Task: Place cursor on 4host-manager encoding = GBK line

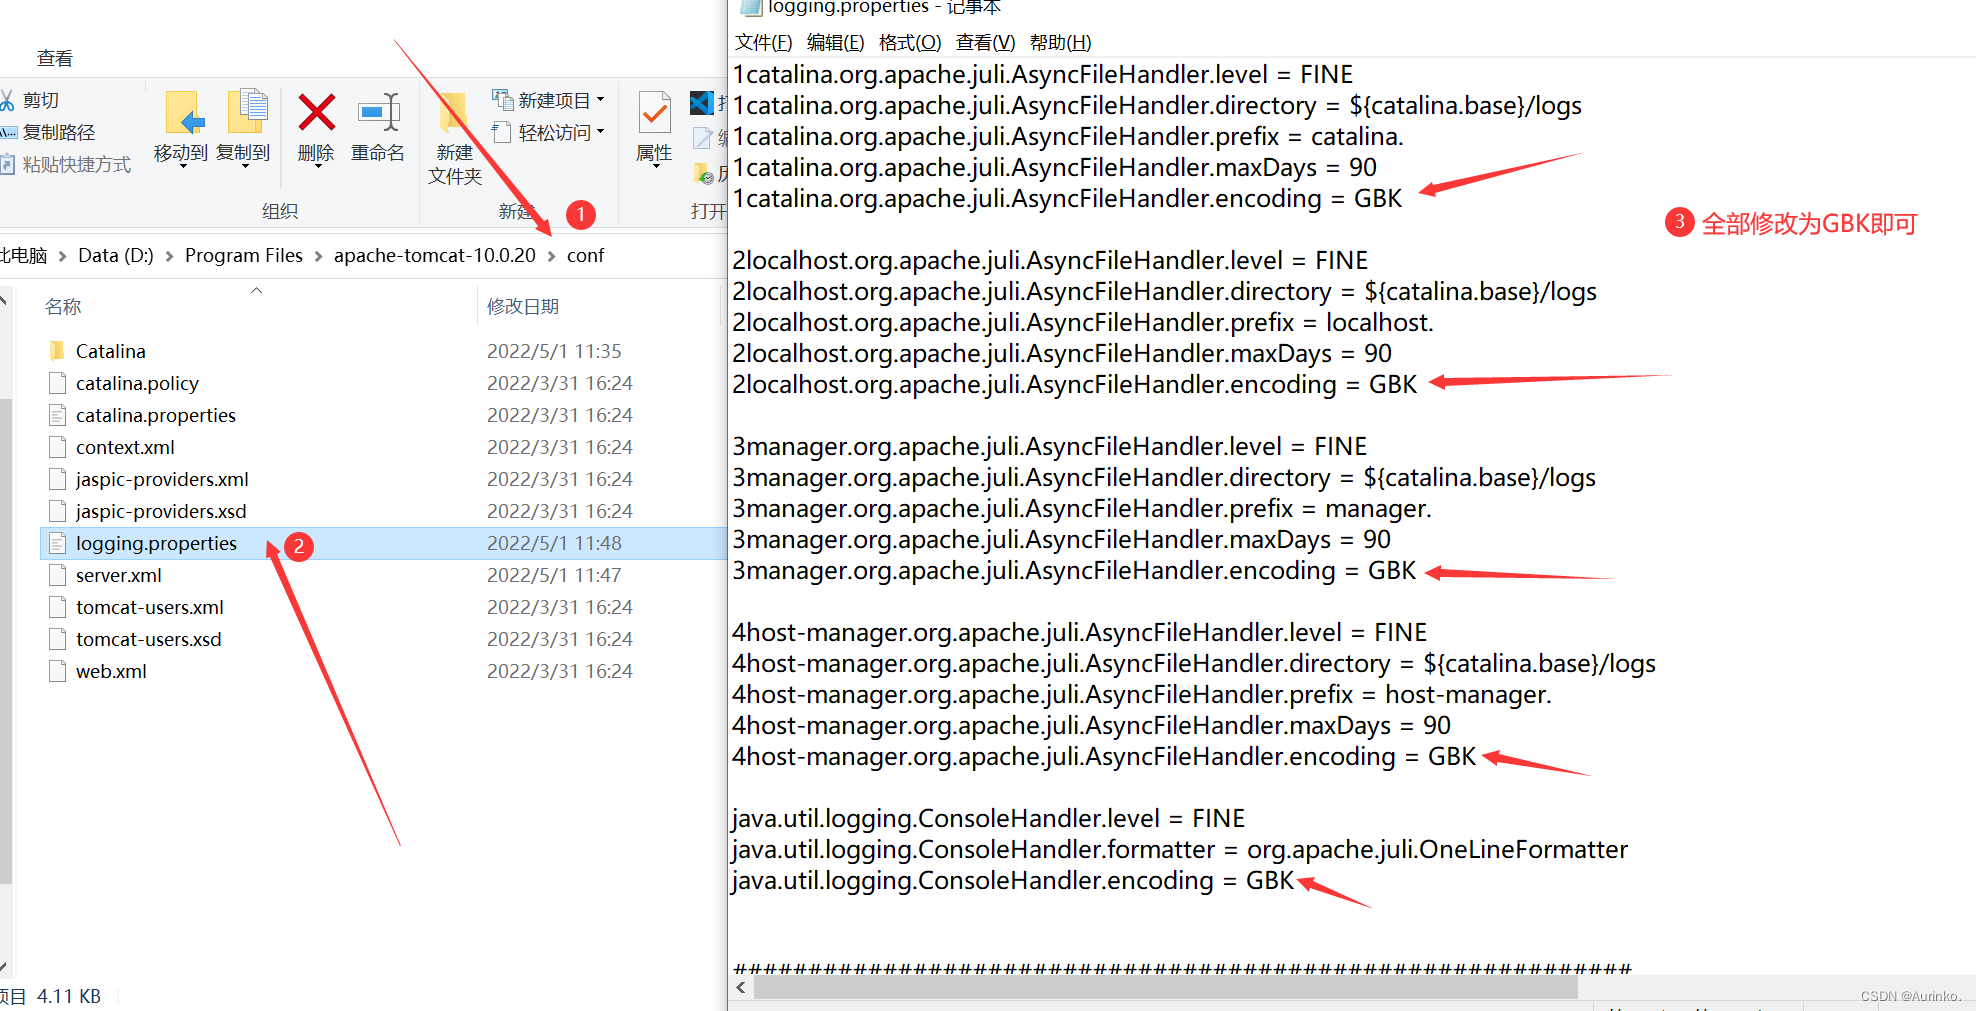Action: (x=1104, y=756)
